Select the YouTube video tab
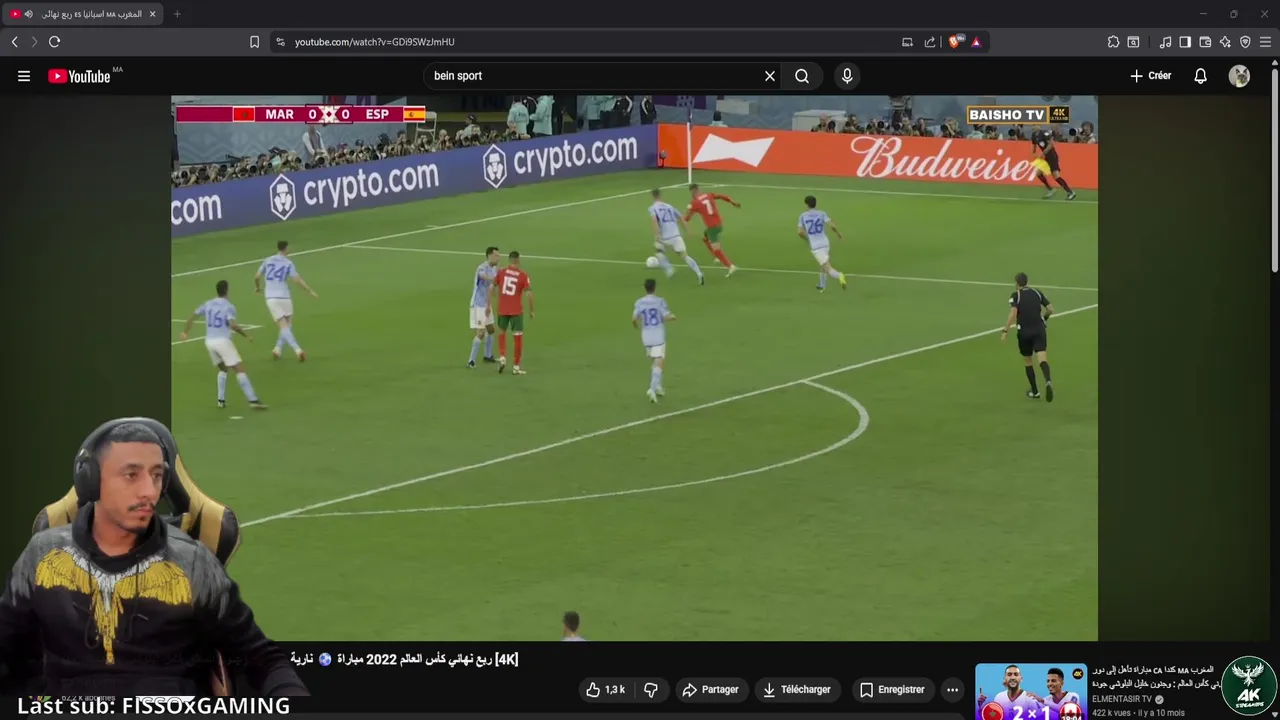Image resolution: width=1280 pixels, height=720 pixels. (x=83, y=14)
